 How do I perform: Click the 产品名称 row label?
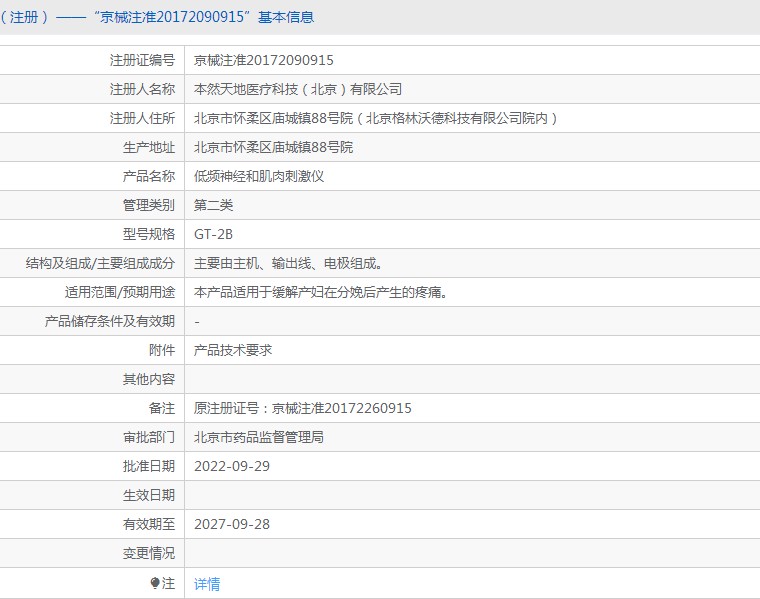point(149,176)
